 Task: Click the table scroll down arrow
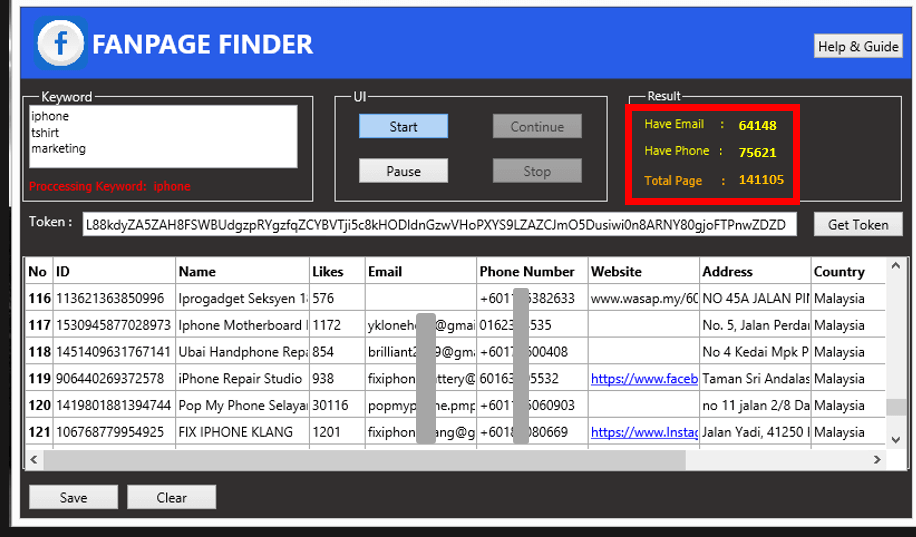click(896, 440)
